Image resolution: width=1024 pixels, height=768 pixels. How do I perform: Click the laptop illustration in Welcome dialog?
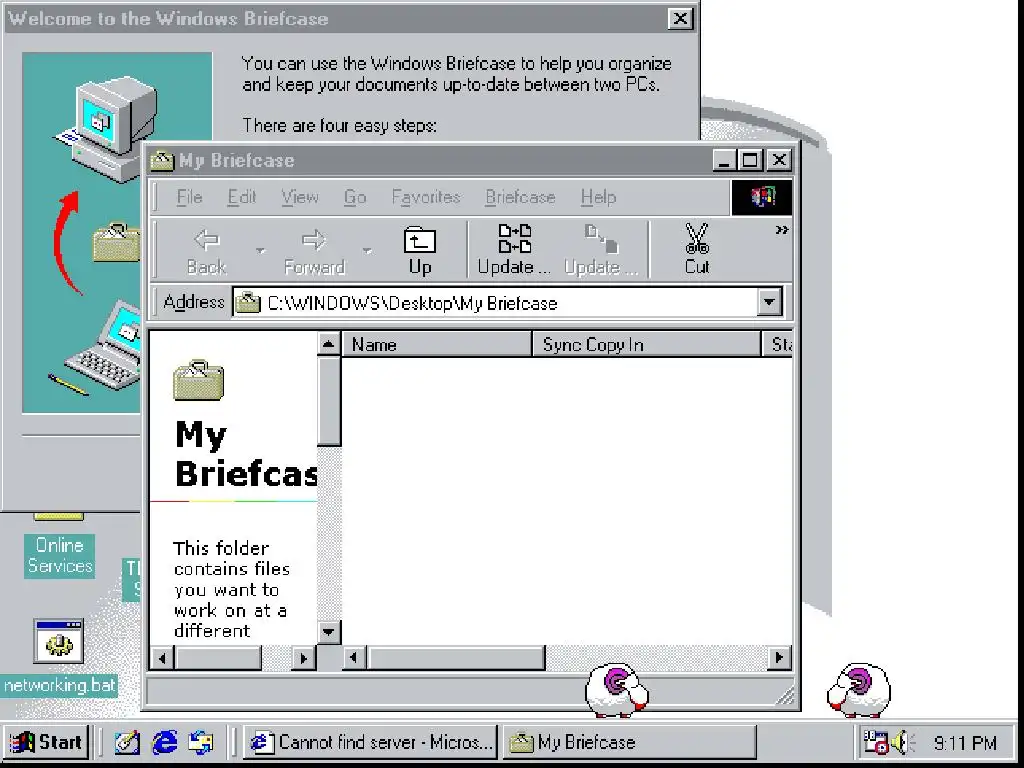tap(103, 347)
